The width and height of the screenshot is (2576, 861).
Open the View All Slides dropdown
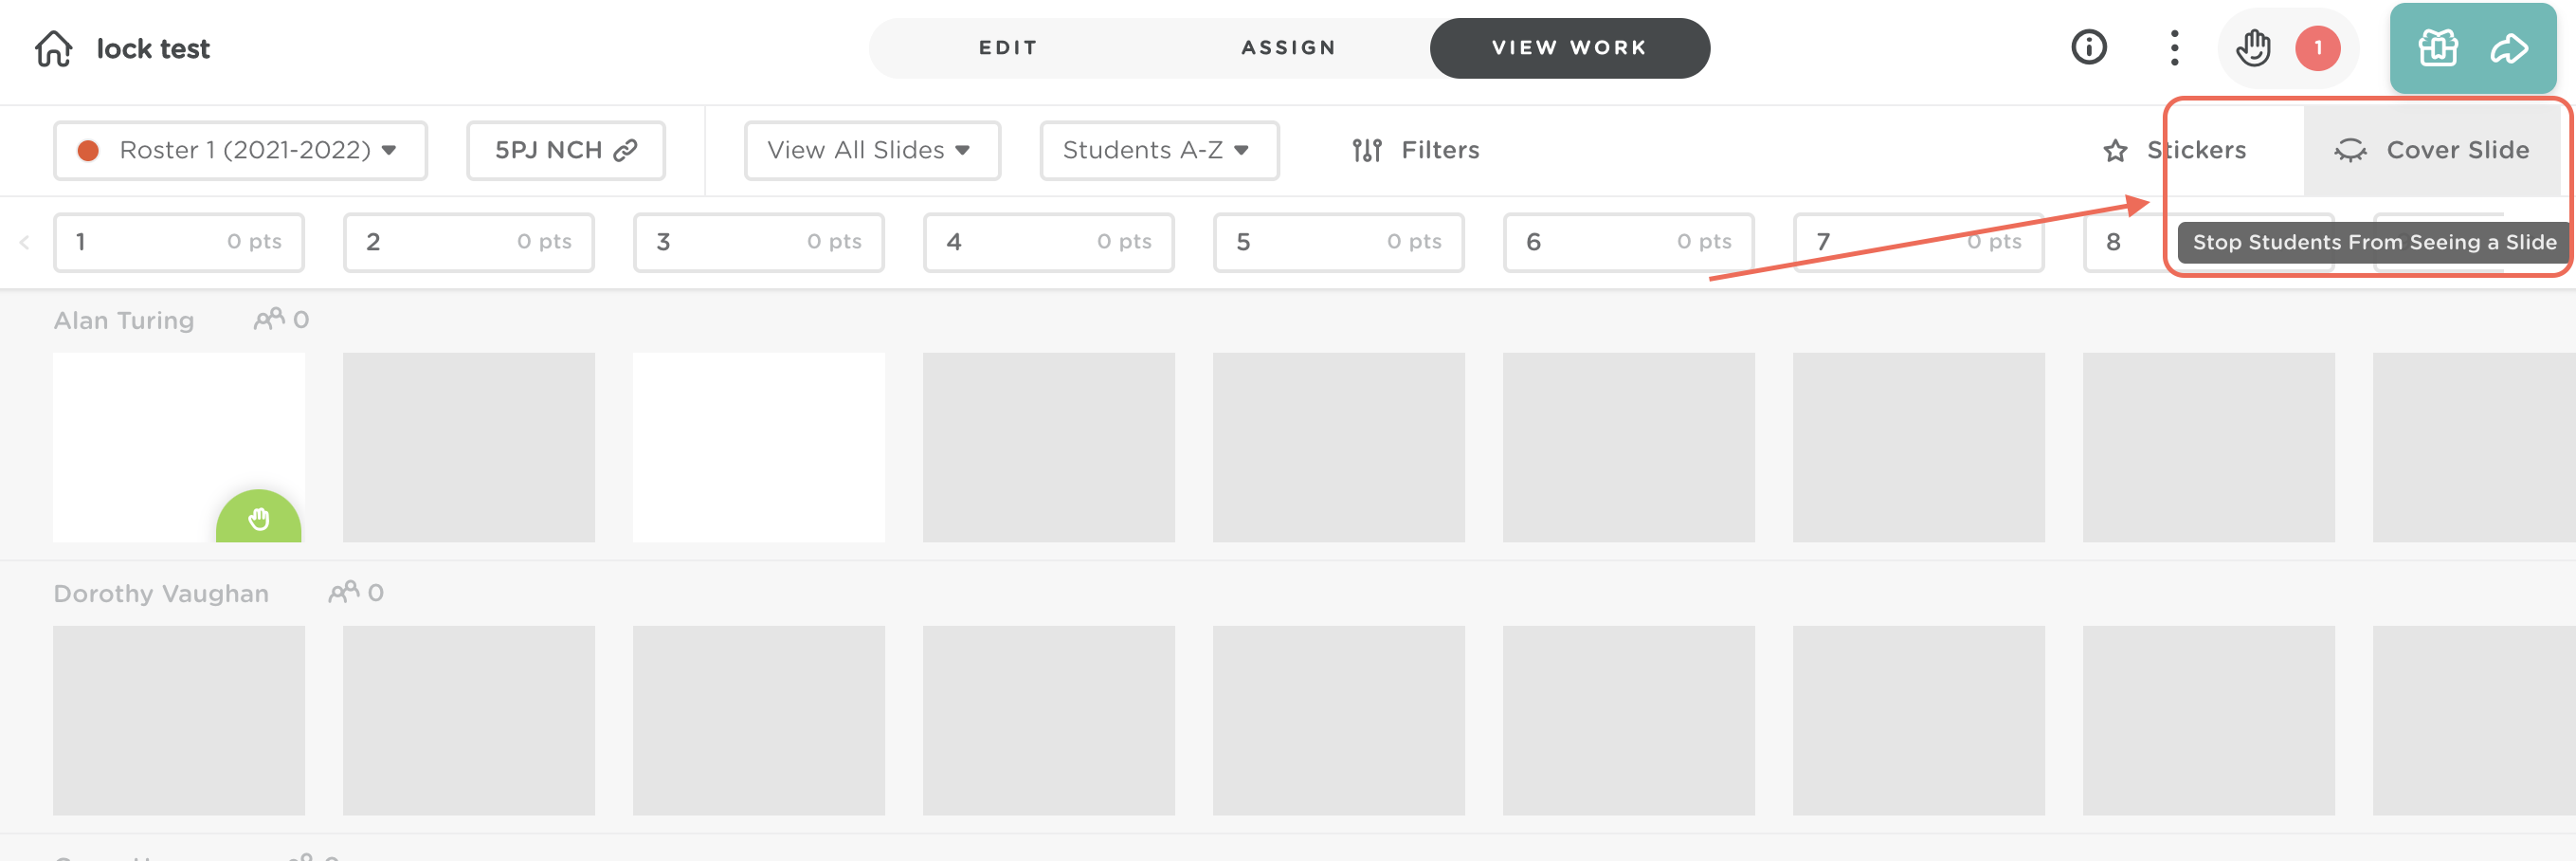tap(871, 150)
